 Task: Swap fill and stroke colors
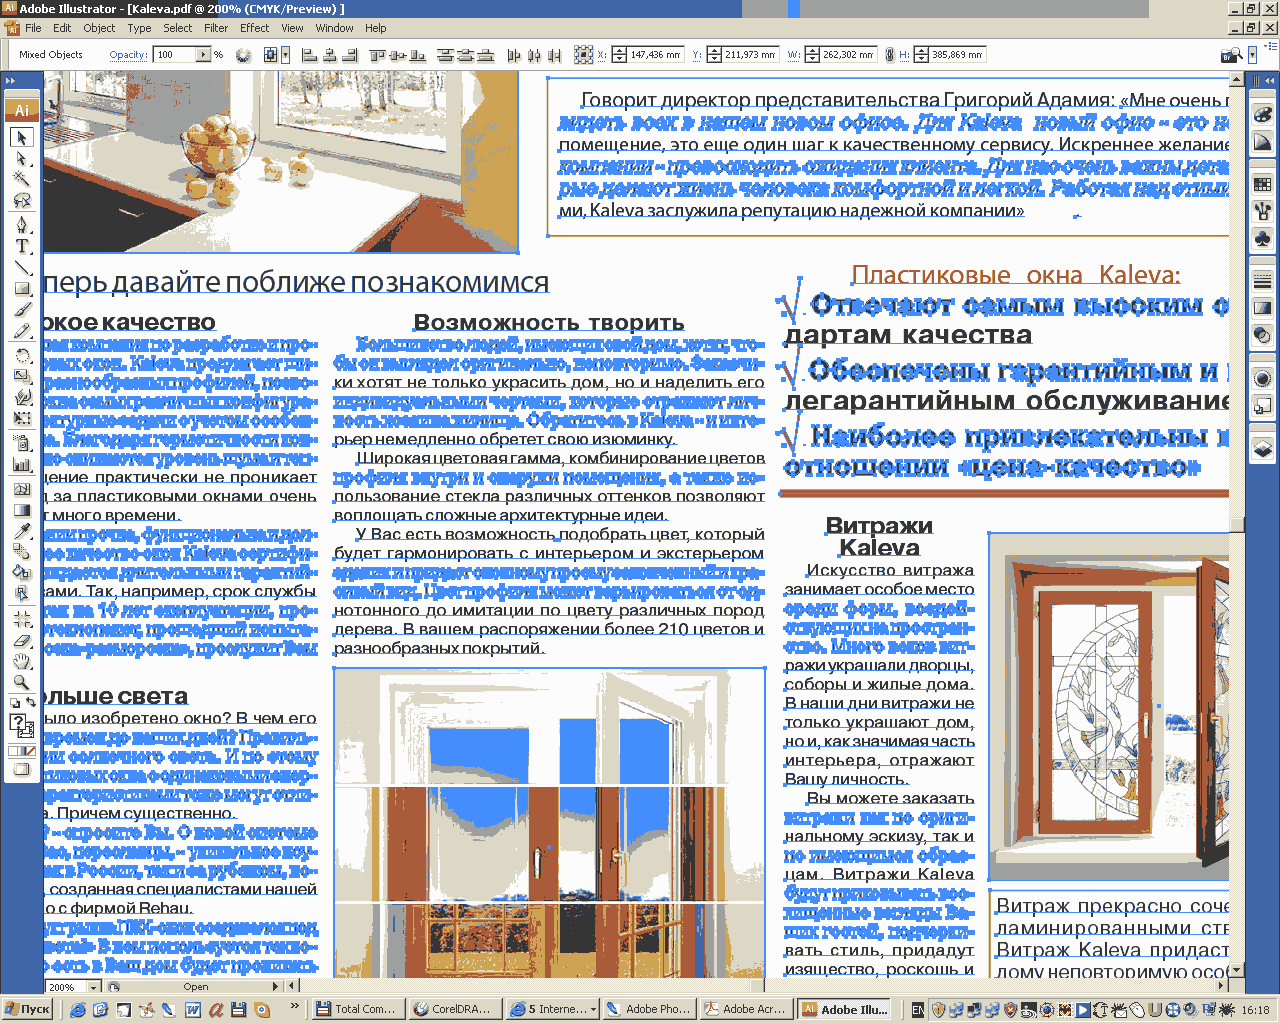click(31, 702)
